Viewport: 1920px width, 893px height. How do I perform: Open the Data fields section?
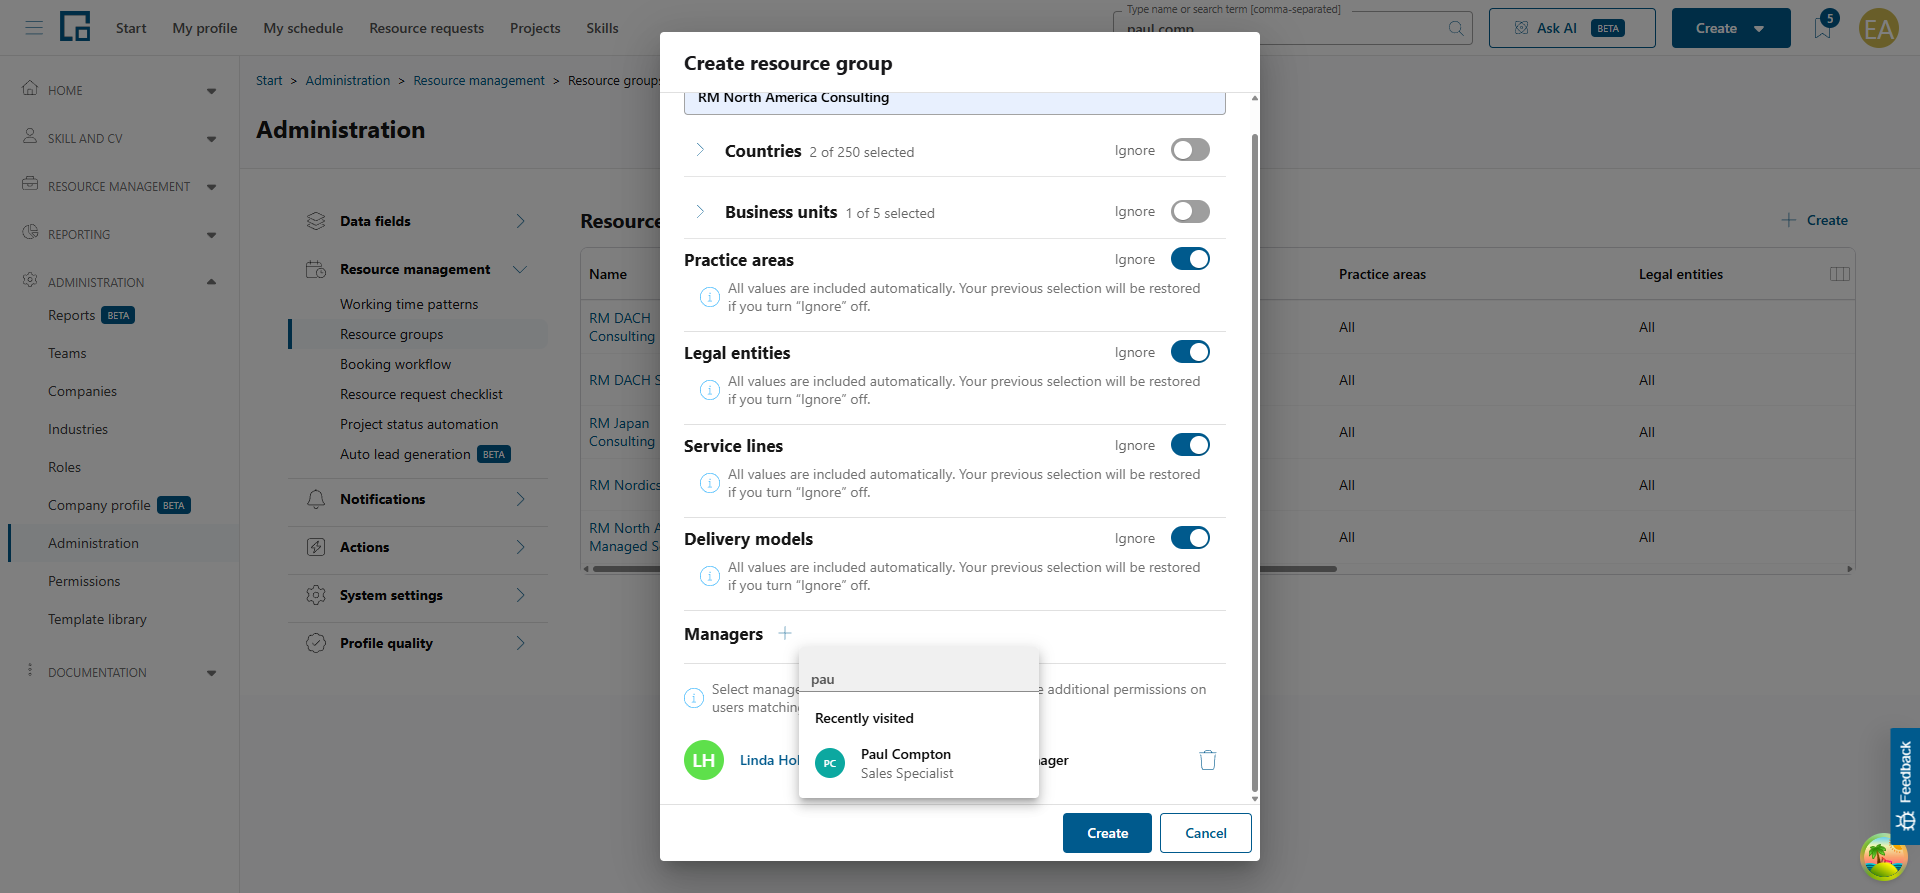(418, 221)
